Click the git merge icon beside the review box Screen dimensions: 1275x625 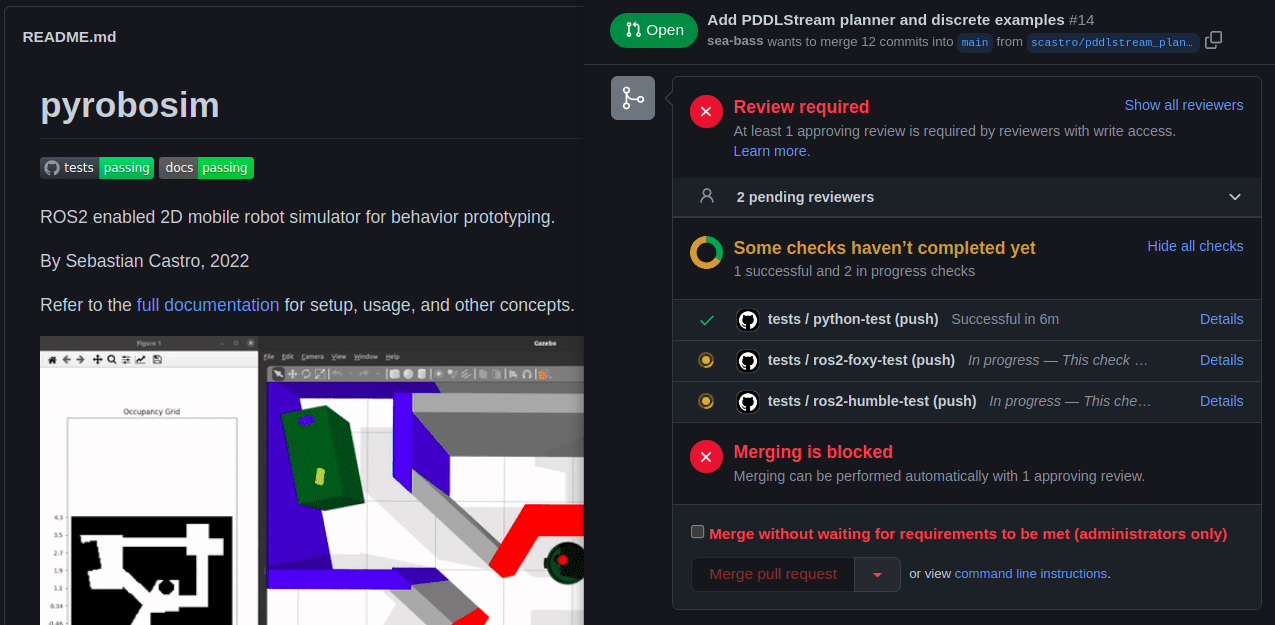click(633, 98)
